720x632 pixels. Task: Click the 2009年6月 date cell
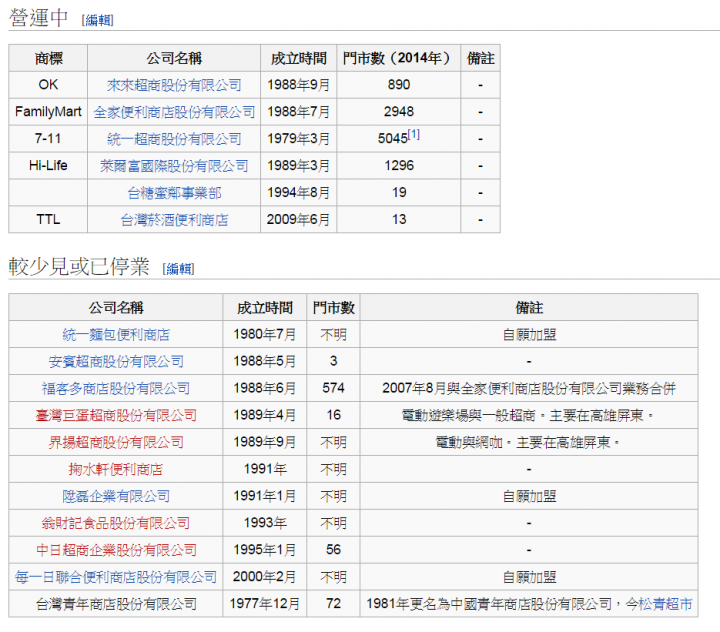click(x=298, y=220)
